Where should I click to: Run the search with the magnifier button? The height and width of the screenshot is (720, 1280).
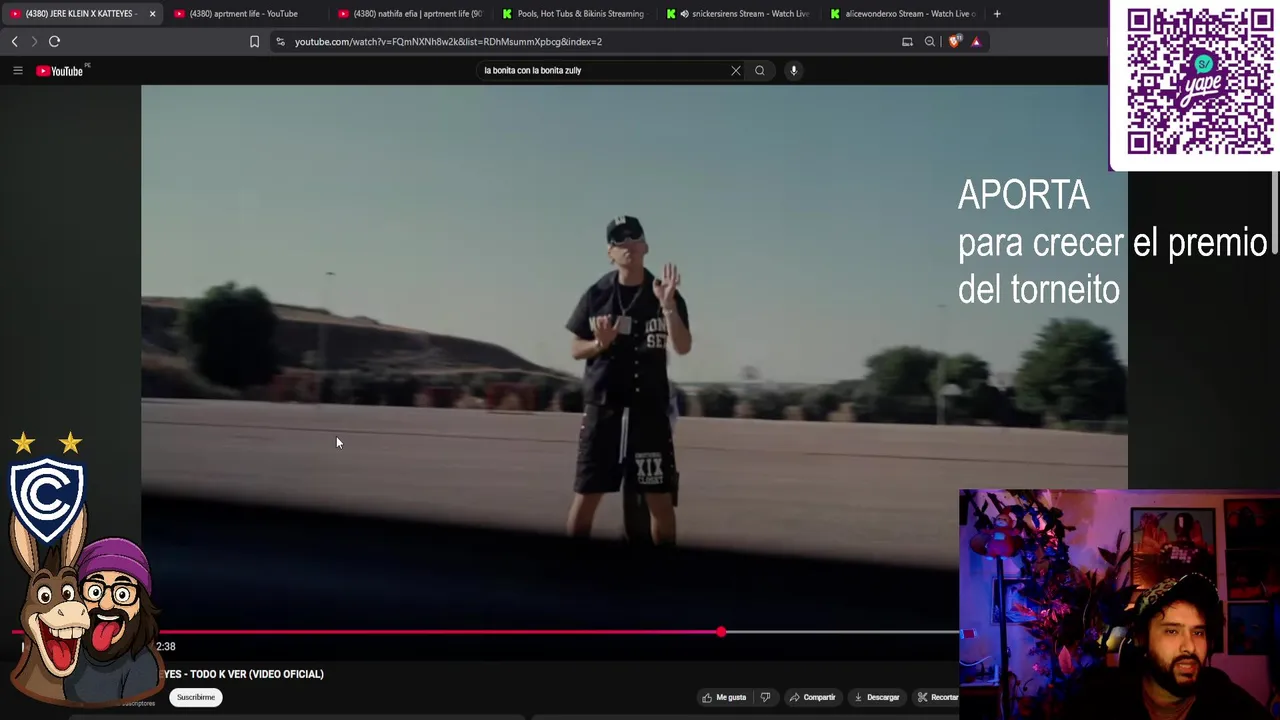(x=760, y=70)
